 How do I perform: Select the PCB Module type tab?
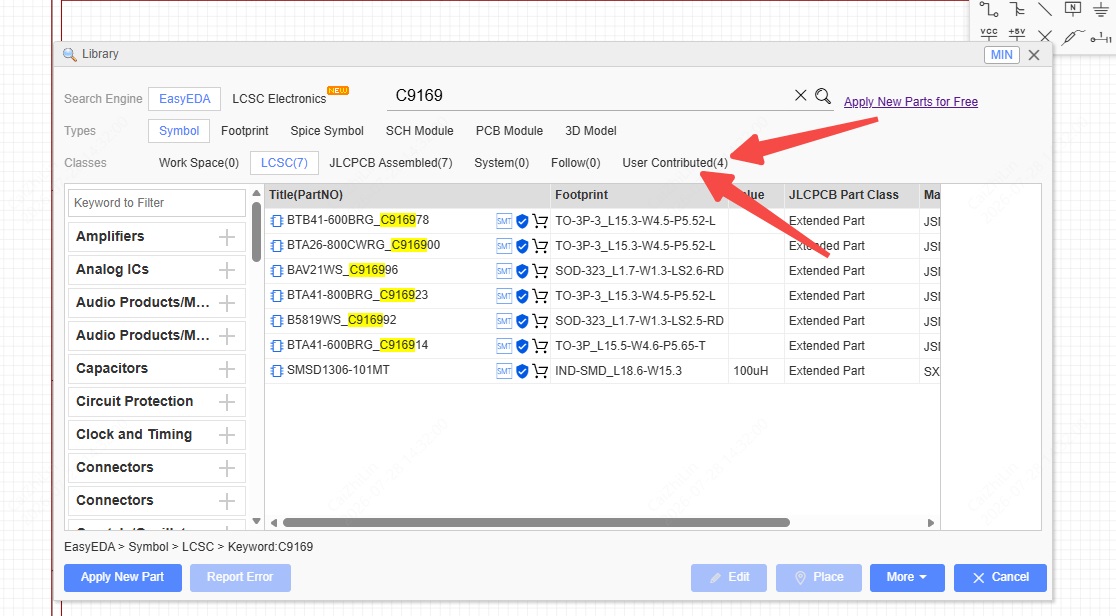point(509,131)
